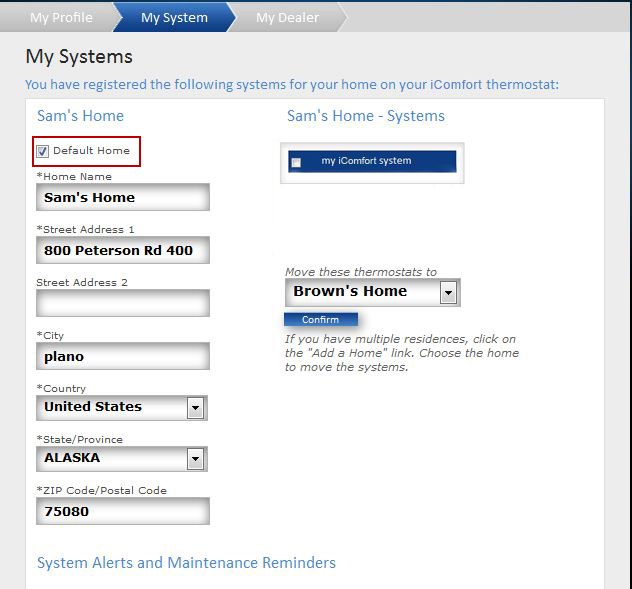Expand the Country dropdown
This screenshot has width=632, height=589.
tap(195, 407)
